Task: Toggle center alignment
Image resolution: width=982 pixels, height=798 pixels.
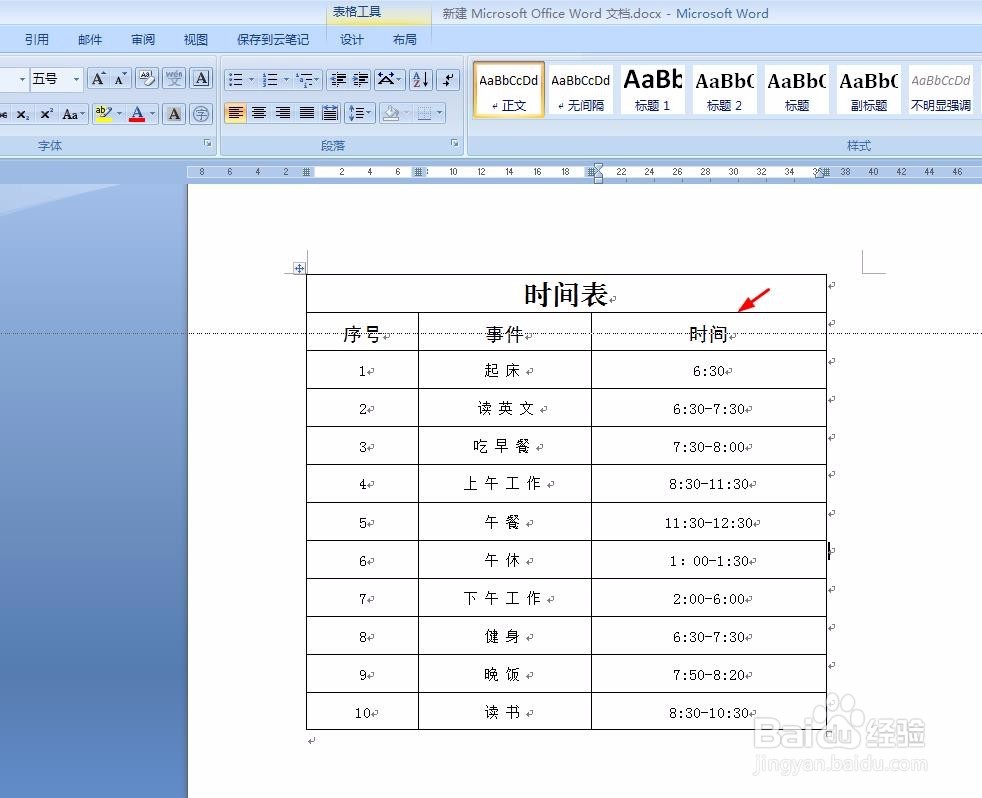Action: [257, 113]
